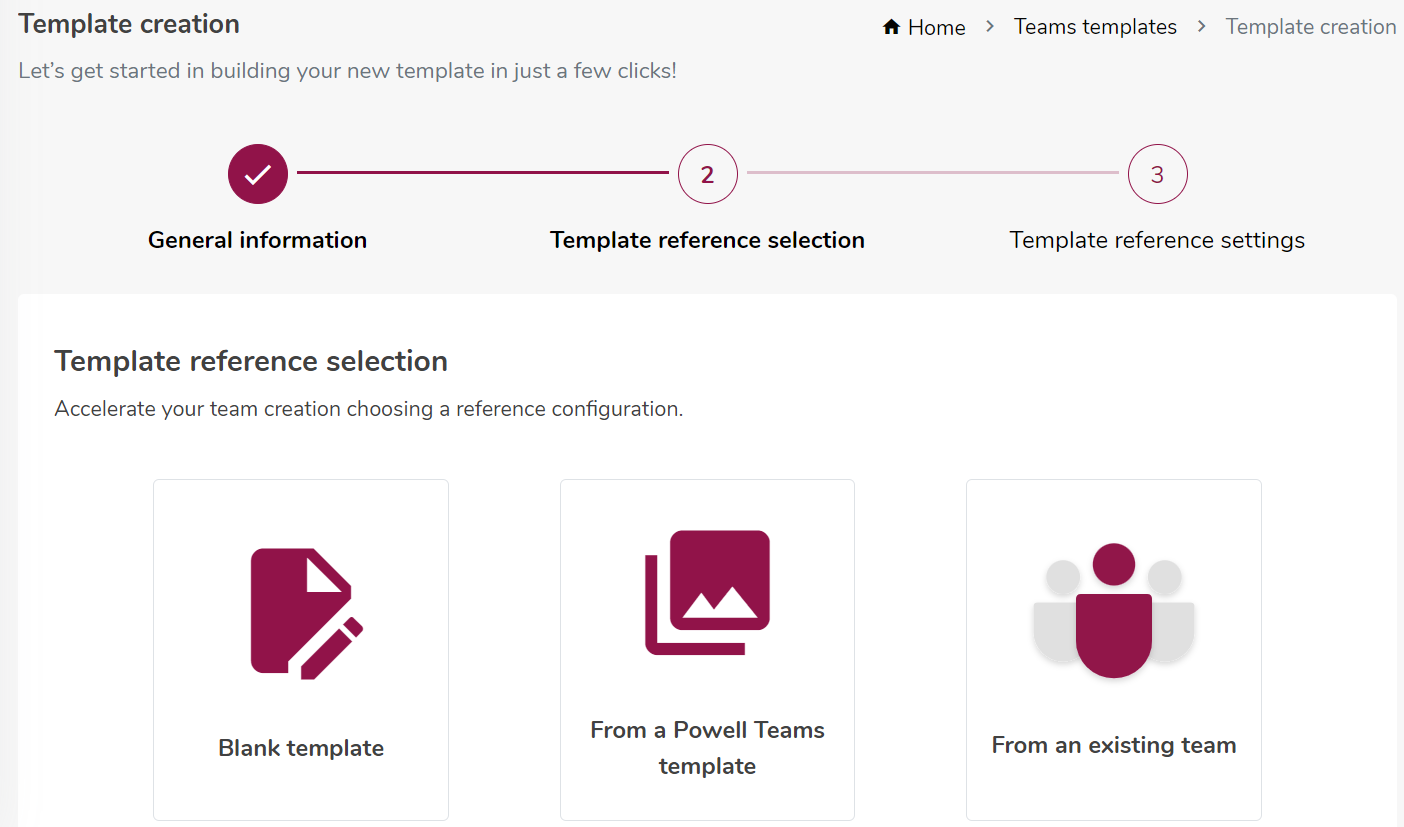Click the Template creation breadcrumb text
The width and height of the screenshot is (1404, 827).
click(1311, 27)
